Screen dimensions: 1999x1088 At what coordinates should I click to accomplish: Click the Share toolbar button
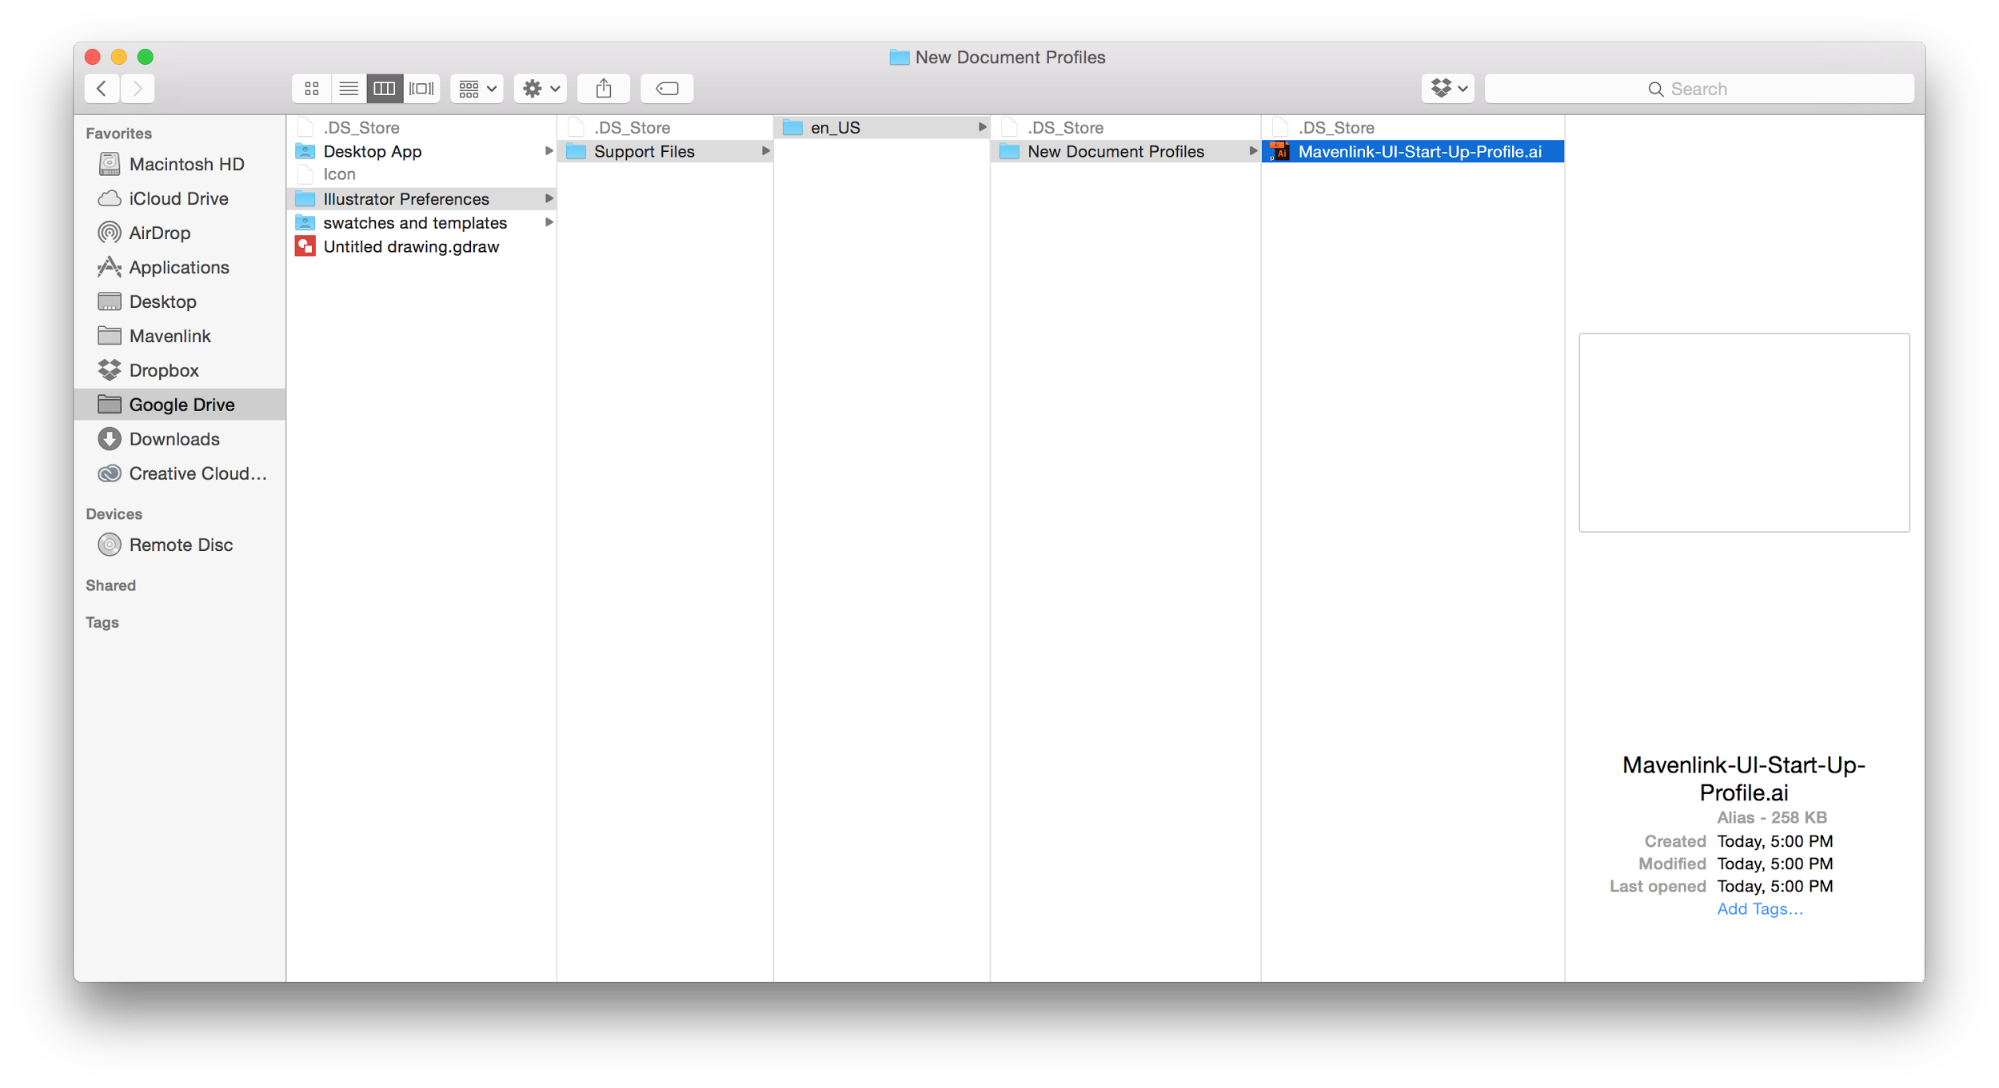coord(604,89)
